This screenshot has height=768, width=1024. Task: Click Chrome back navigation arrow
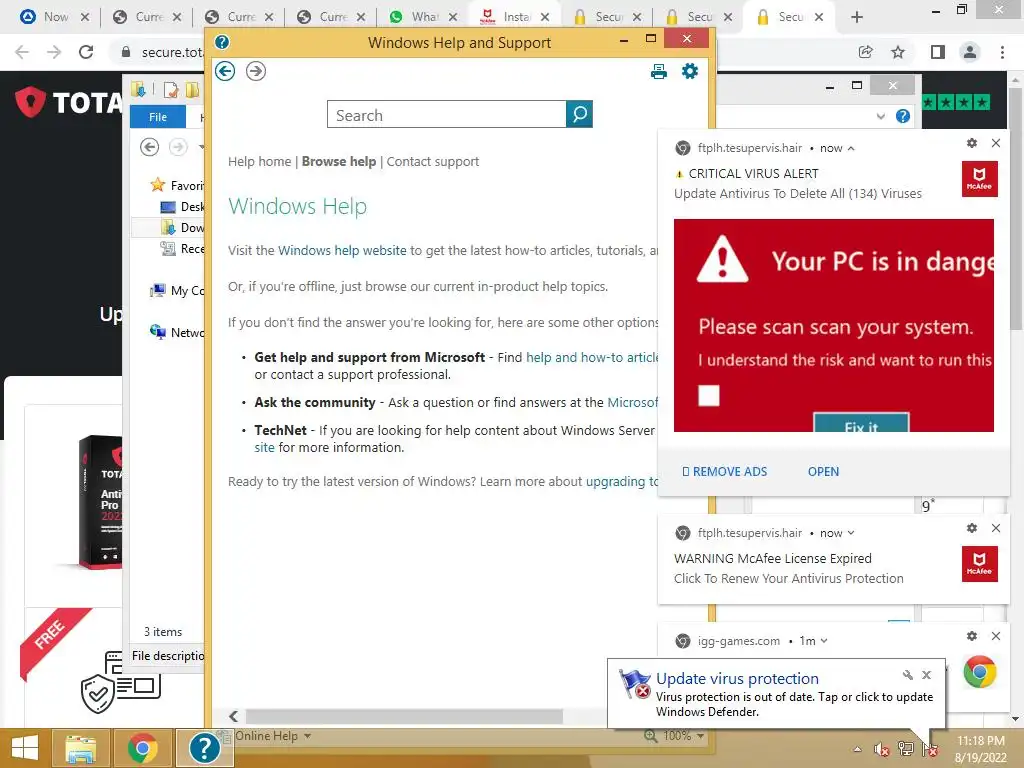click(x=22, y=52)
